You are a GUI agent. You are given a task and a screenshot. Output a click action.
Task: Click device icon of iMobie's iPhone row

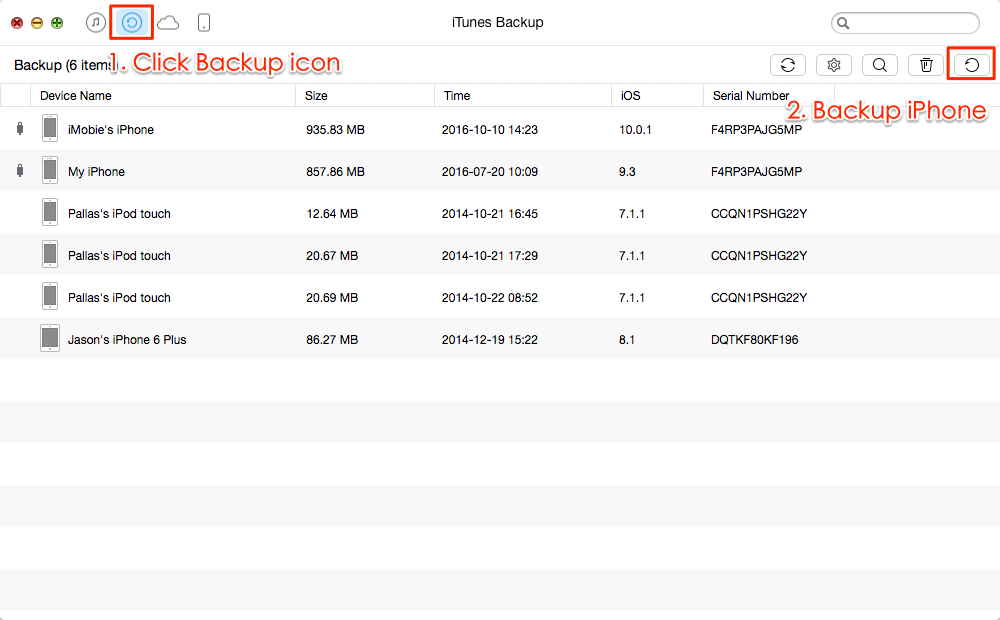50,128
